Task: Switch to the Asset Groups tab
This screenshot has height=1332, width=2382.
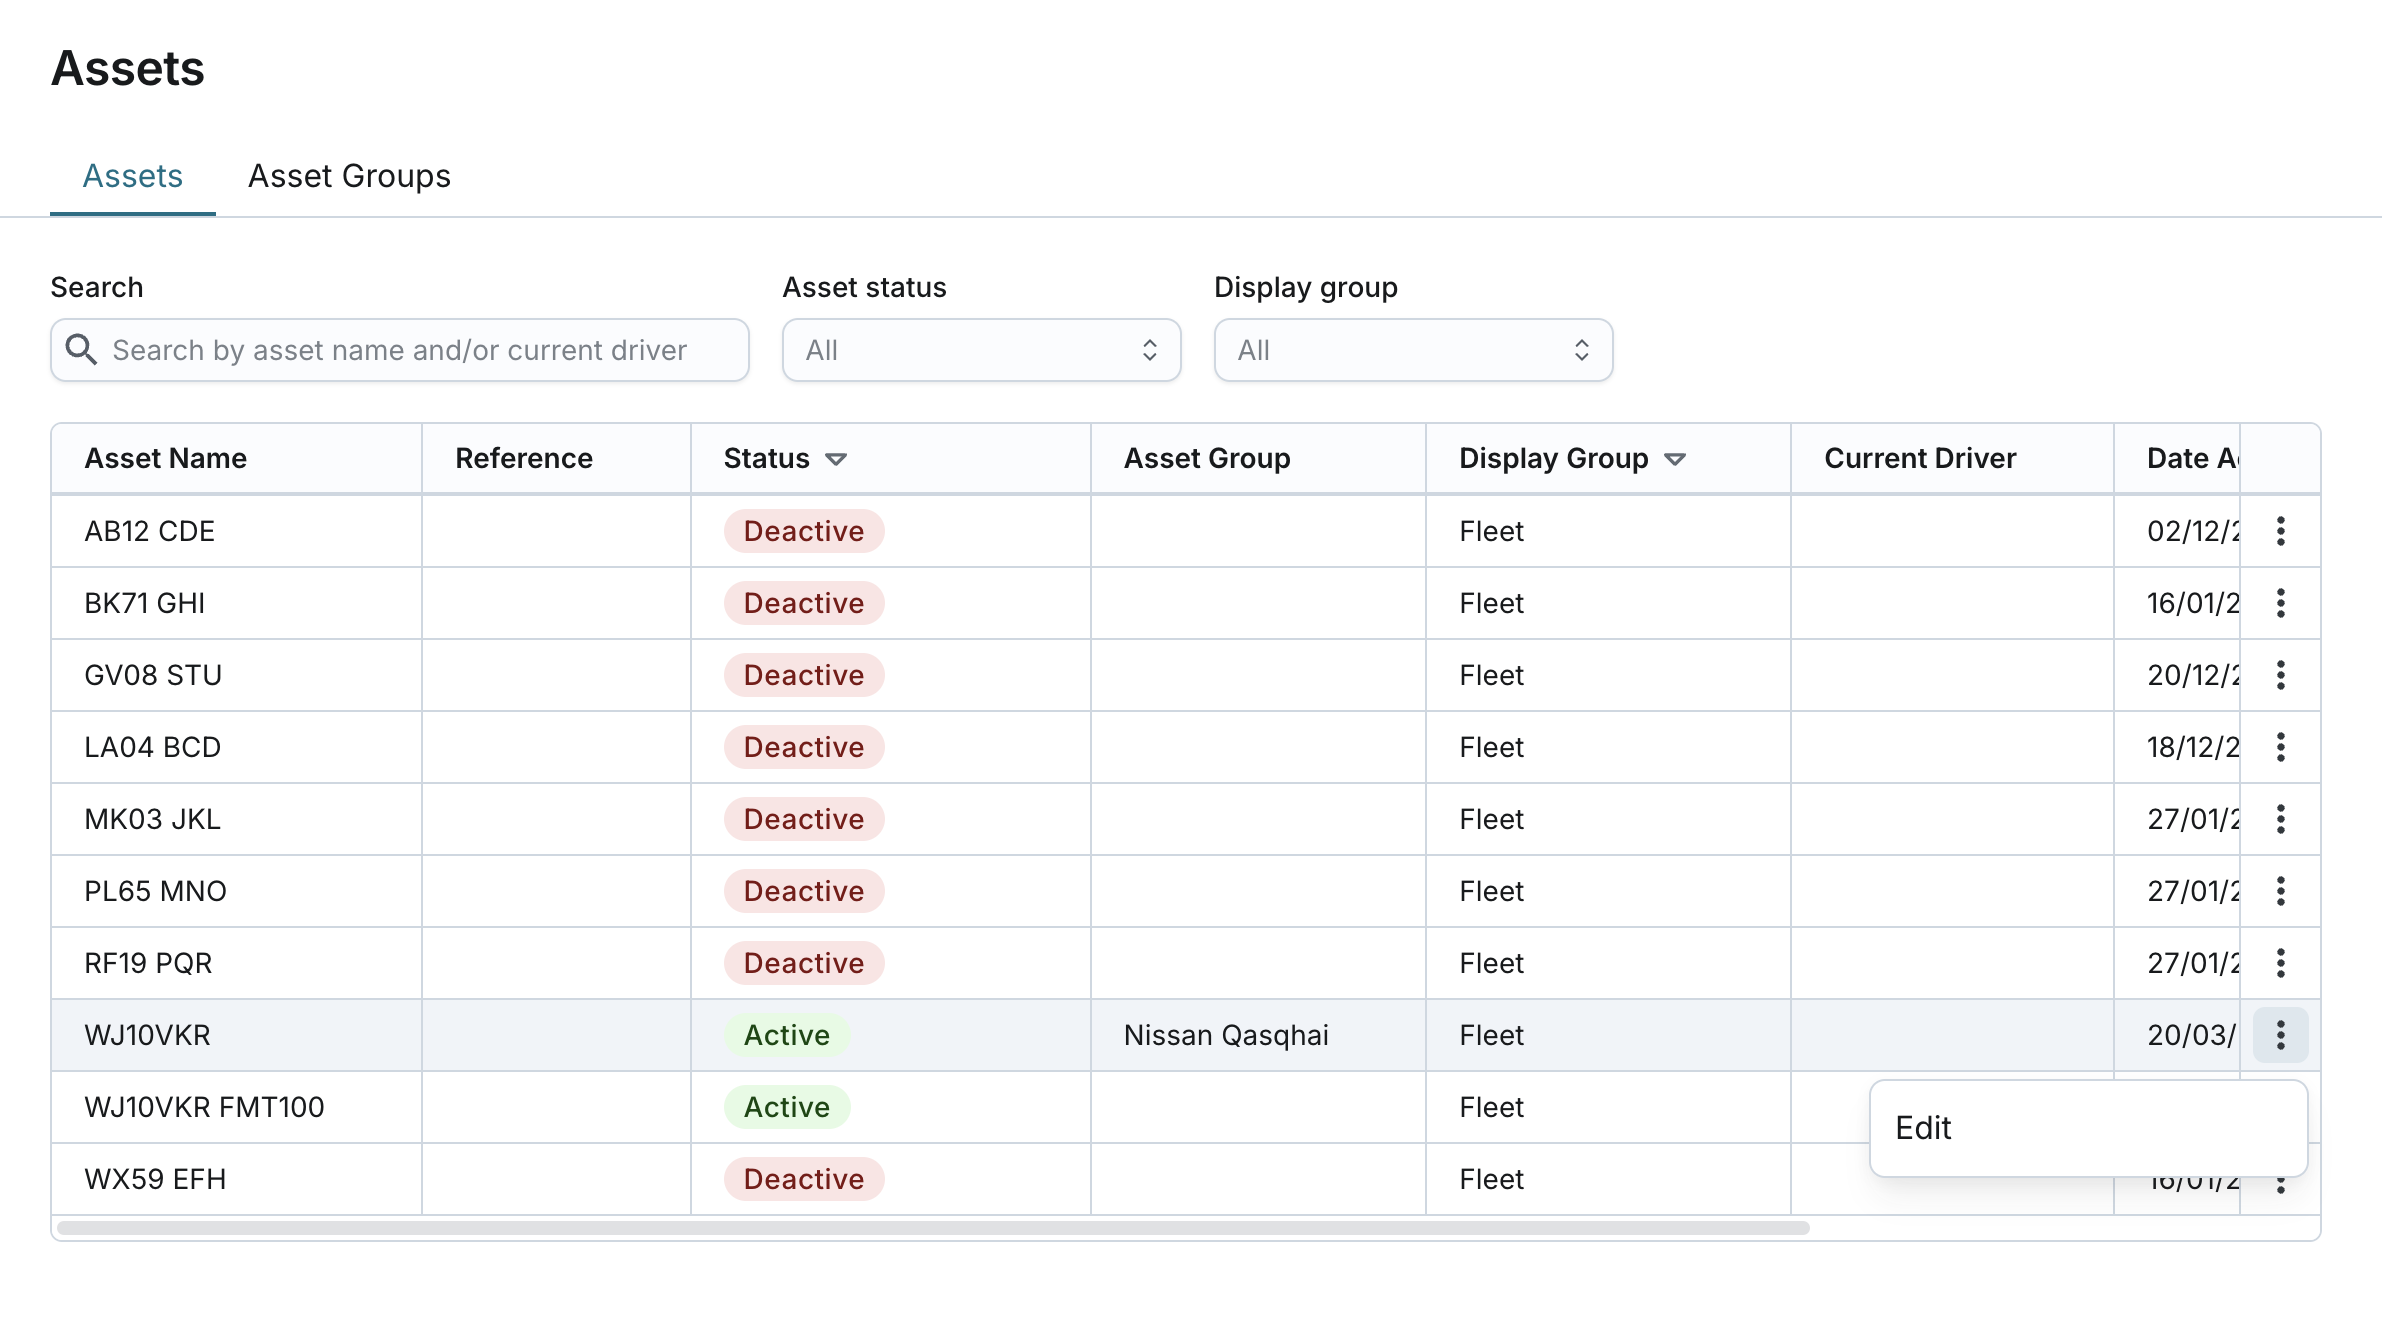Action: [x=349, y=176]
